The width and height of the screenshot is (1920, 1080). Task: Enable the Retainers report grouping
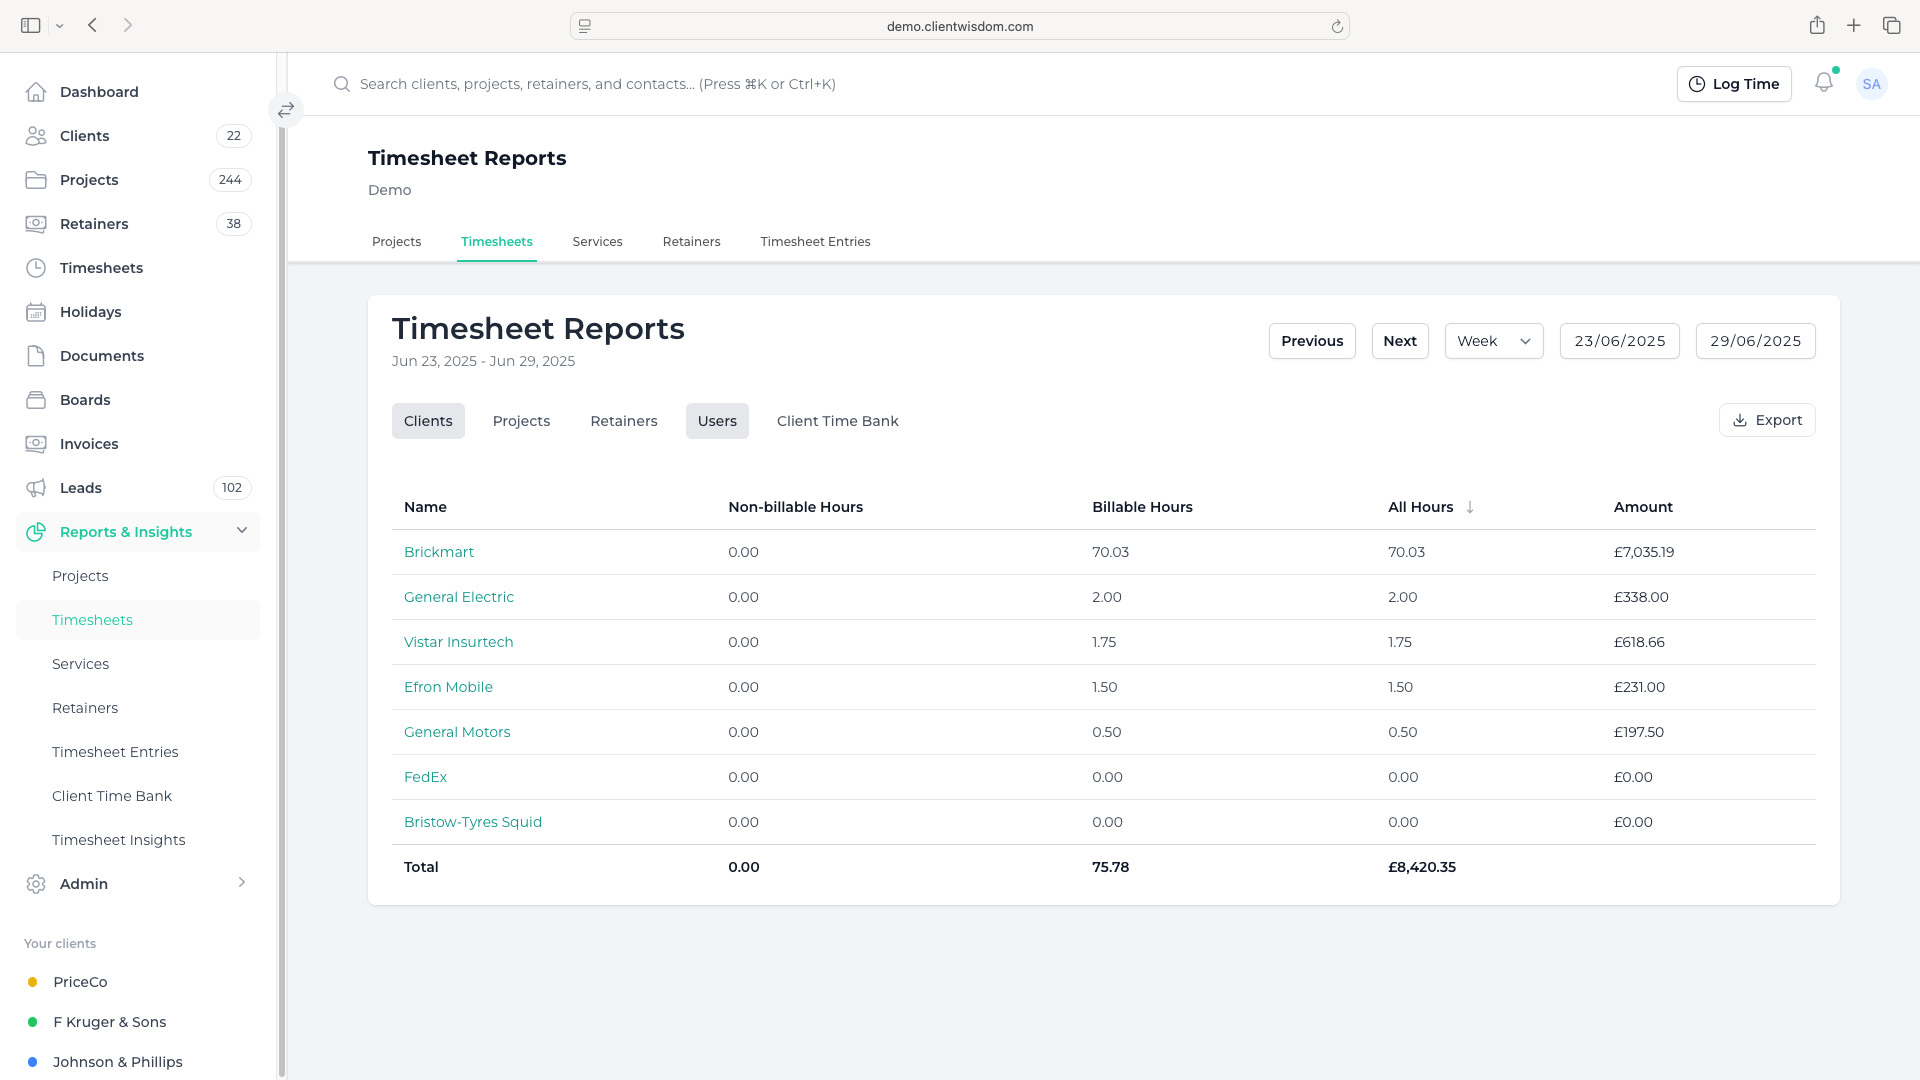623,421
